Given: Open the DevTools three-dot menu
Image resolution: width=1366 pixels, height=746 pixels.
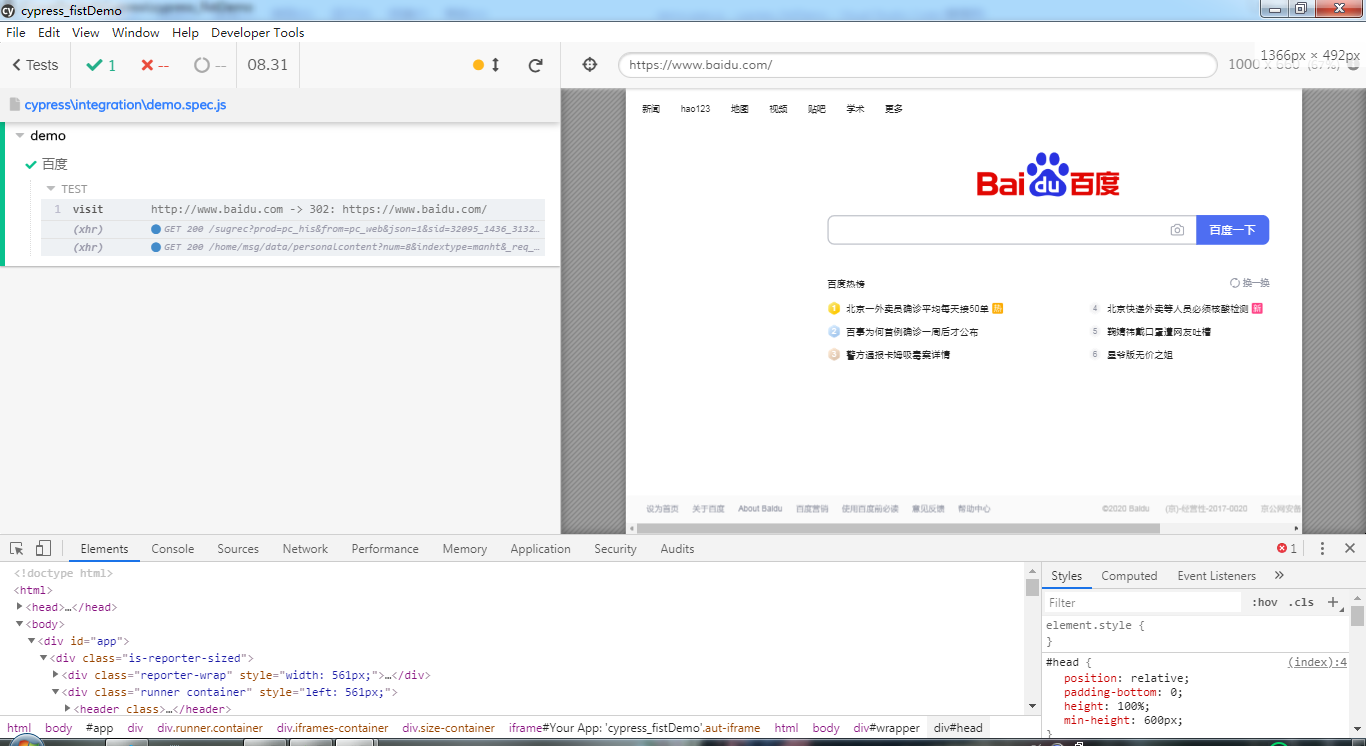Looking at the screenshot, I should point(1322,549).
